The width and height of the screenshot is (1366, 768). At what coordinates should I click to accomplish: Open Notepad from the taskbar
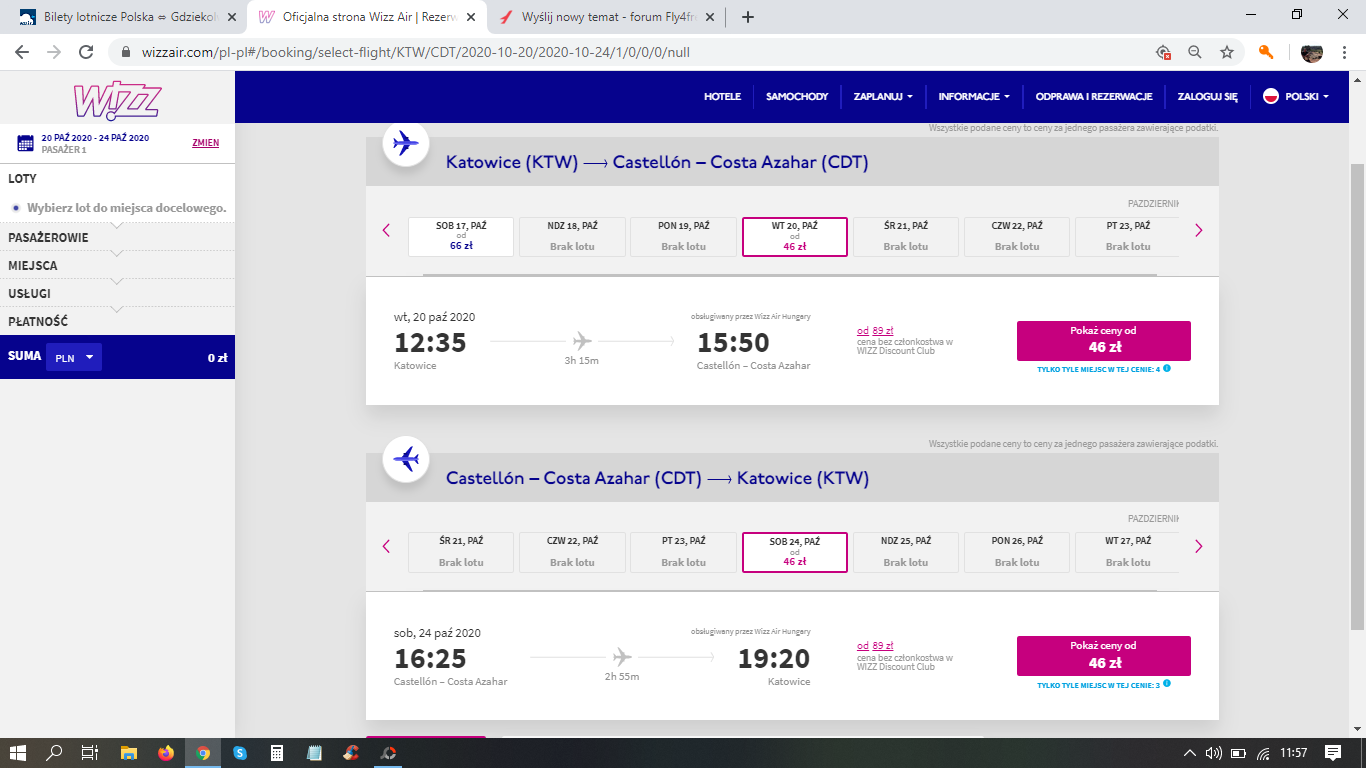coord(314,752)
